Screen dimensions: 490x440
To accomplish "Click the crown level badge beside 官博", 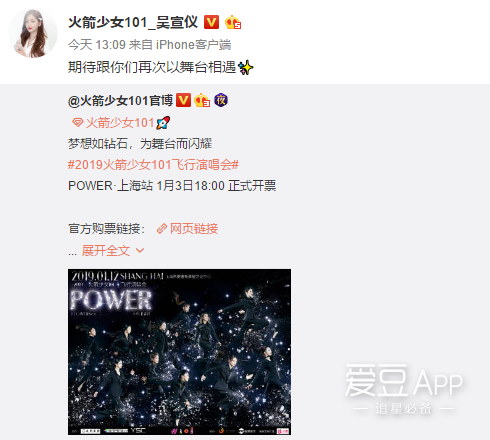I will point(202,100).
